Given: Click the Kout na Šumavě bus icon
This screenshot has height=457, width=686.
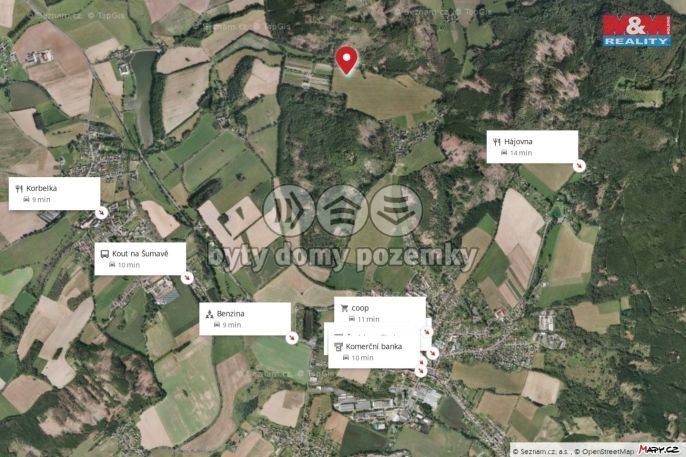Looking at the screenshot, I should coord(105,254).
